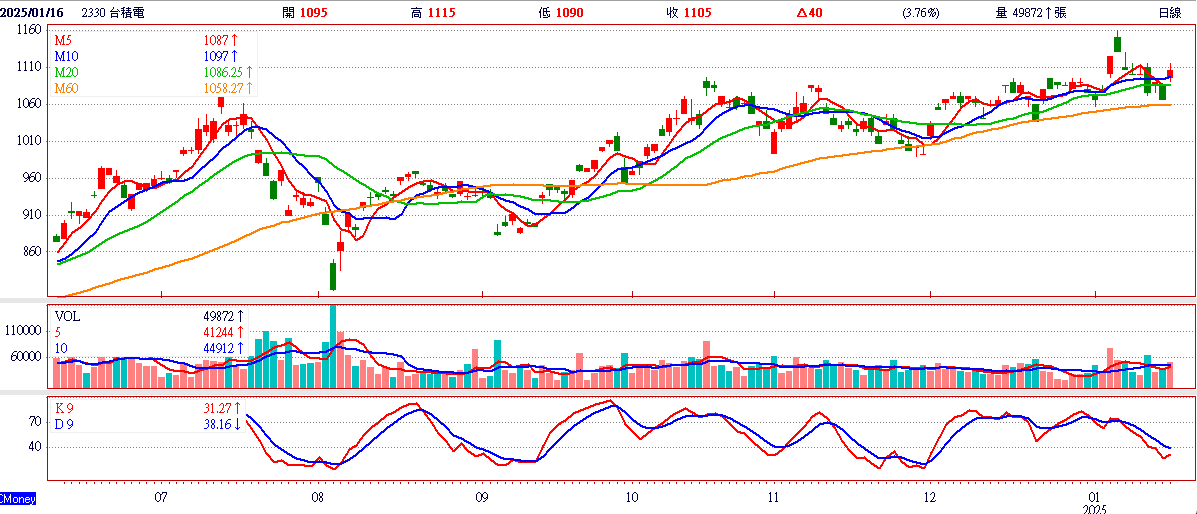This screenshot has height=514, width=1197.
Task: Click the 12 month marker on time axis
Action: click(930, 498)
